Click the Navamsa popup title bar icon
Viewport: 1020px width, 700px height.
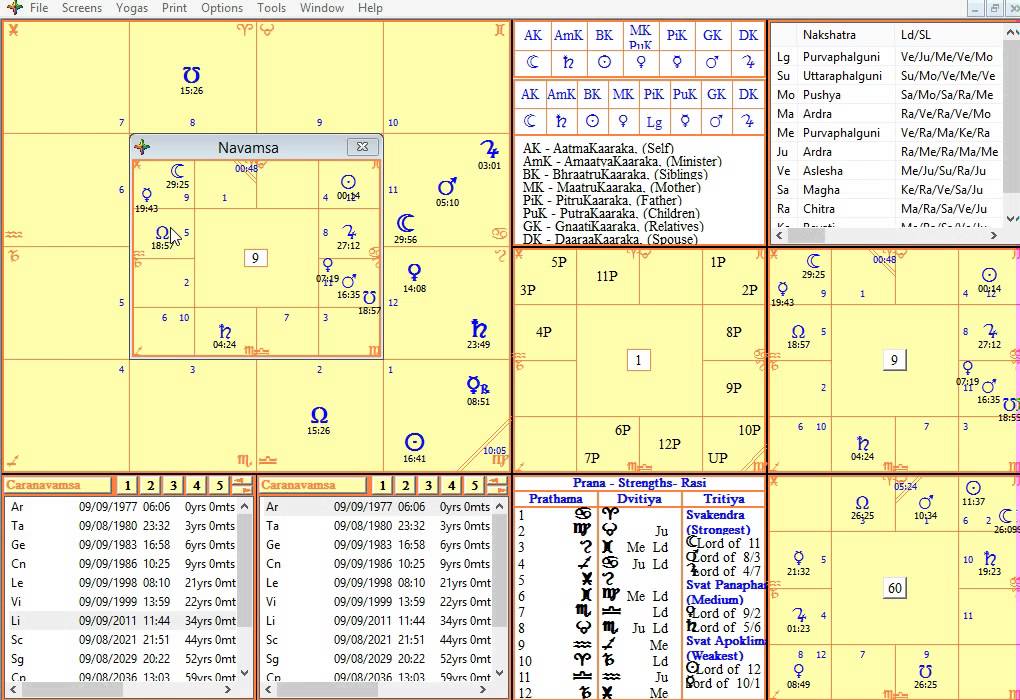pyautogui.click(x=142, y=147)
